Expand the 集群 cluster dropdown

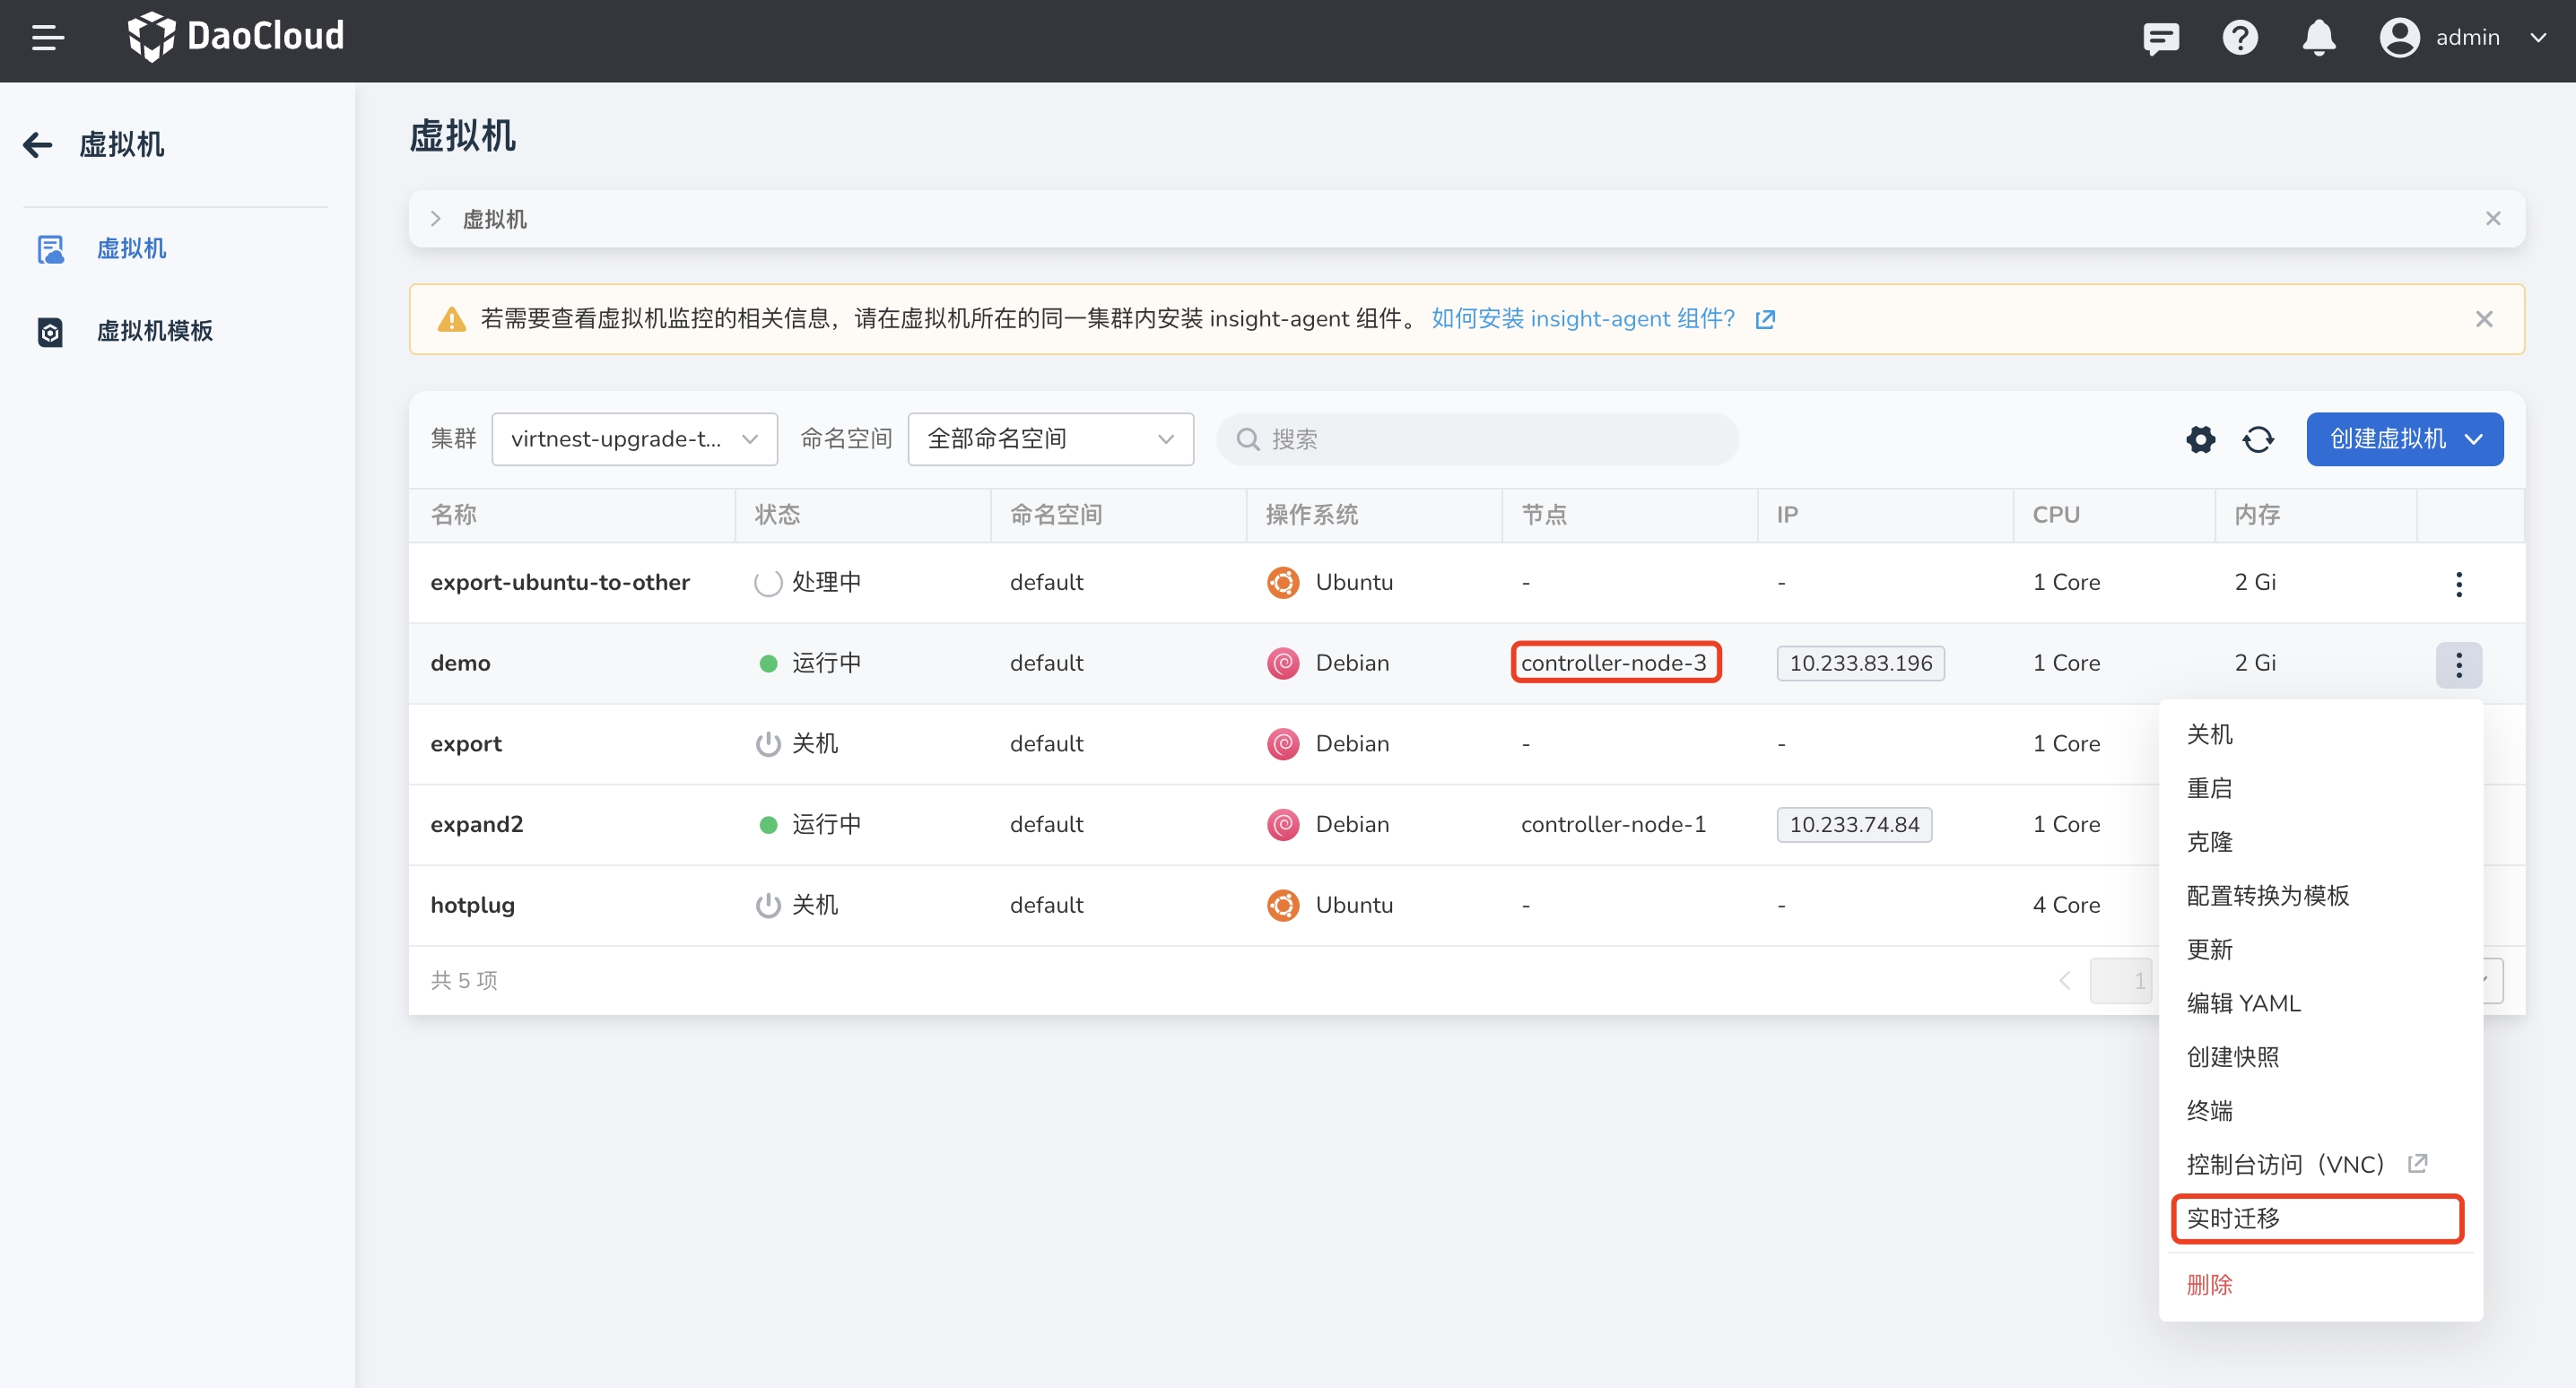tap(634, 439)
